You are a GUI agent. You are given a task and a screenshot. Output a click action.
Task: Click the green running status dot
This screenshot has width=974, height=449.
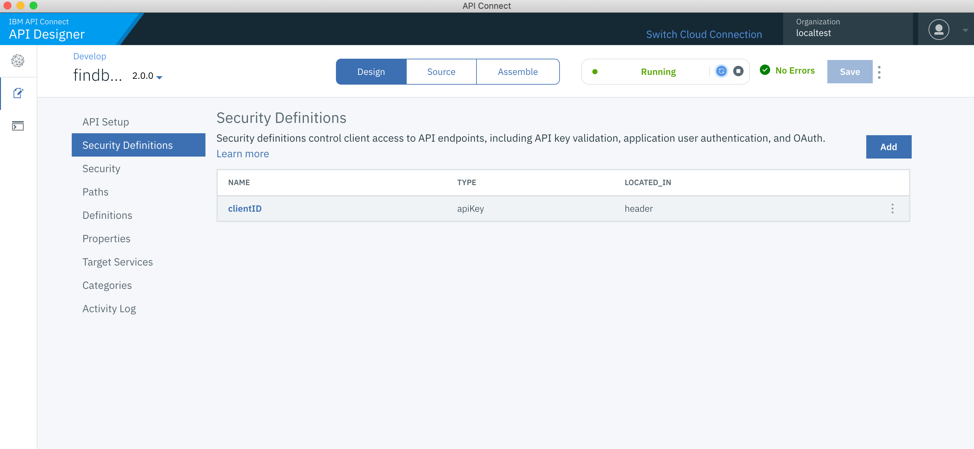(595, 71)
